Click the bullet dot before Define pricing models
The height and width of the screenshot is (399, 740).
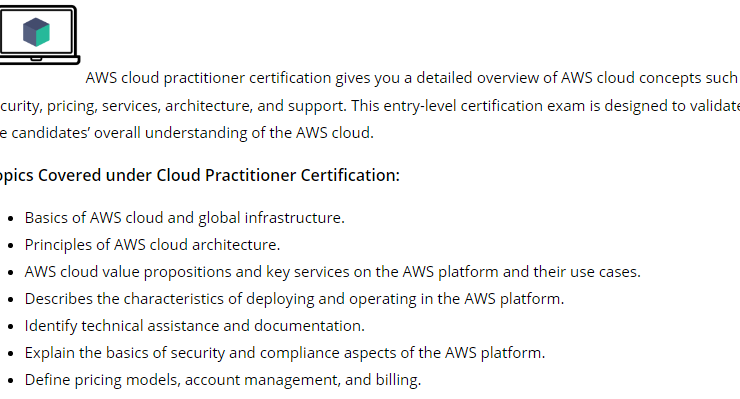click(10, 381)
